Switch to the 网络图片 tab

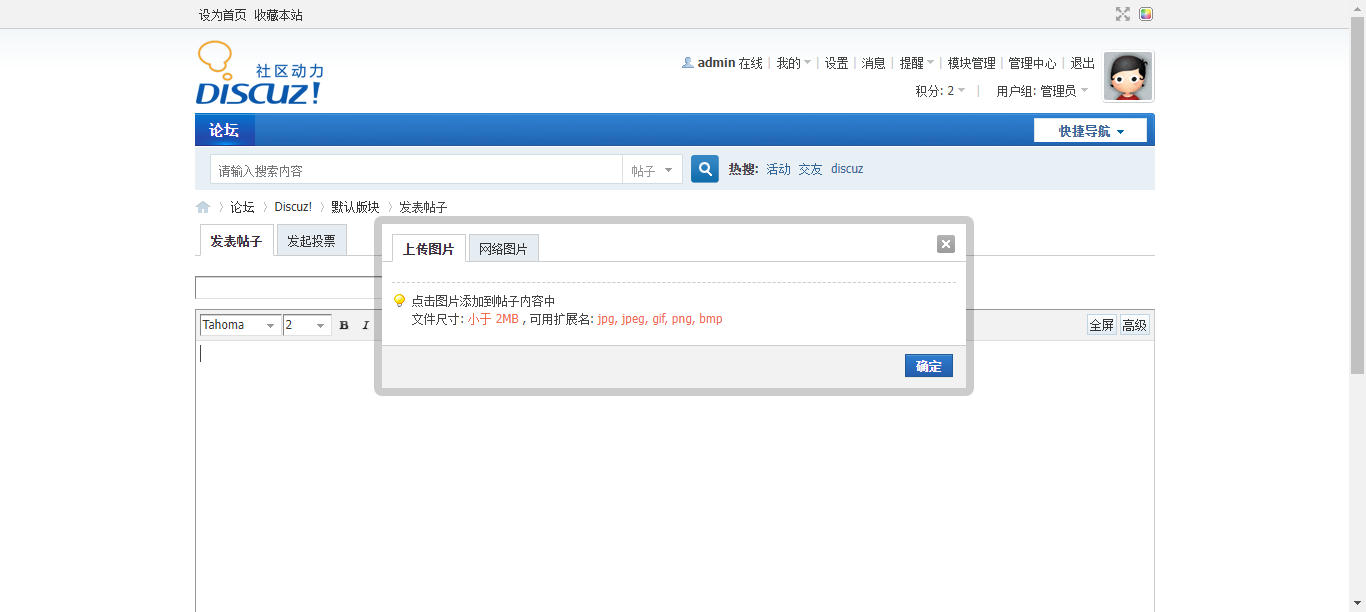[x=503, y=249]
